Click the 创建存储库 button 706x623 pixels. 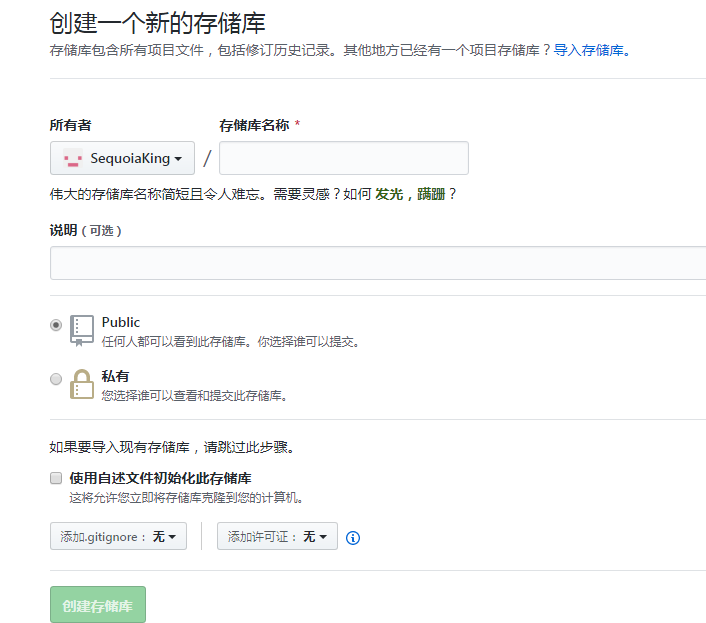(x=98, y=605)
